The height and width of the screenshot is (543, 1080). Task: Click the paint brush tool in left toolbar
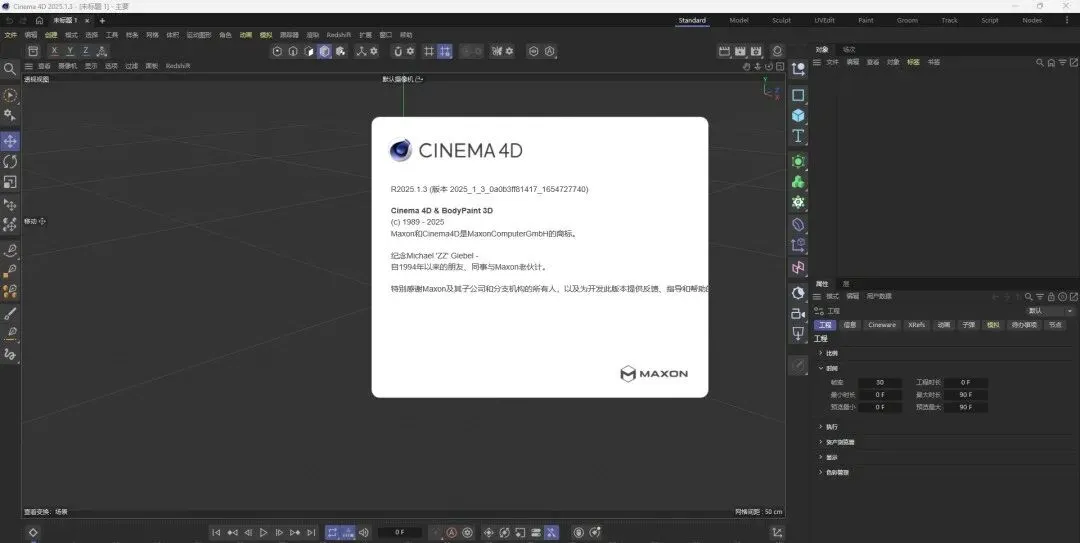click(10, 314)
